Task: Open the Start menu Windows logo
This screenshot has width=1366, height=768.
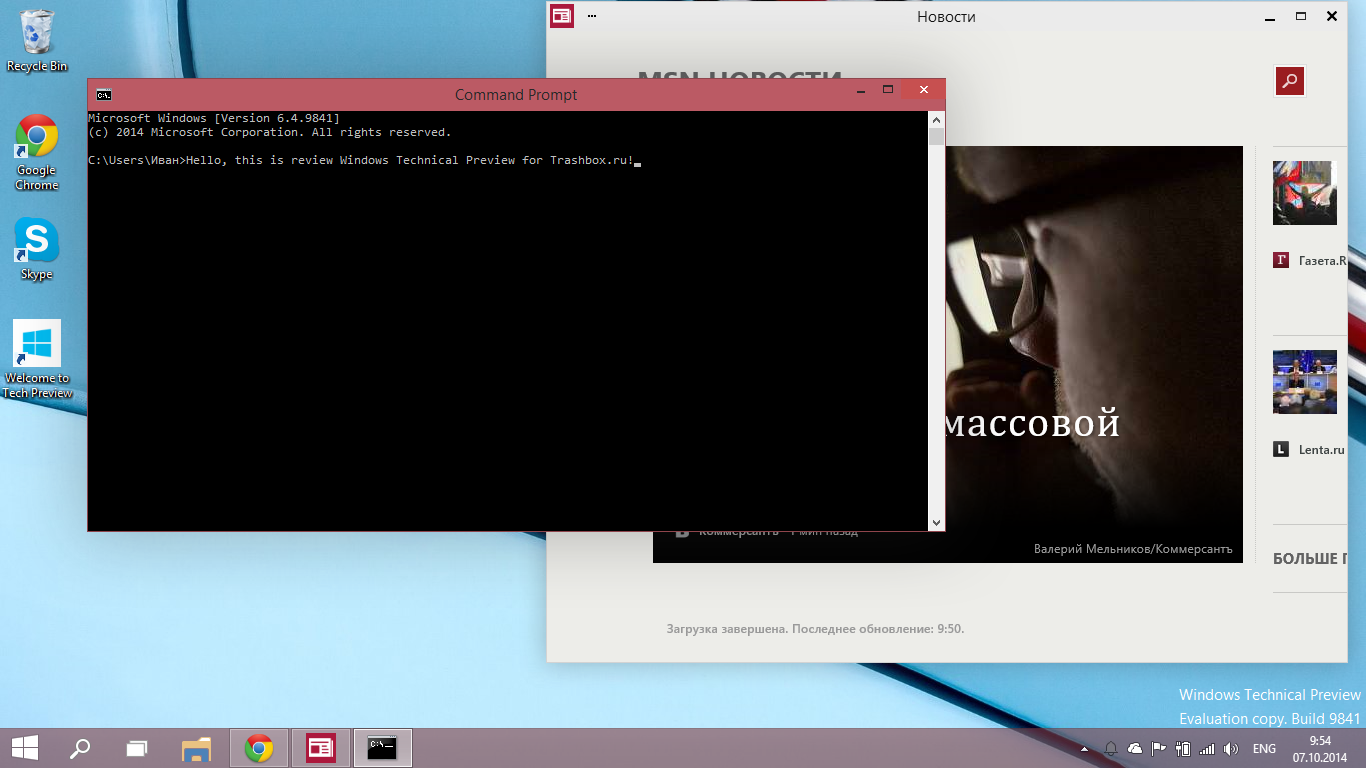Action: tap(25, 748)
